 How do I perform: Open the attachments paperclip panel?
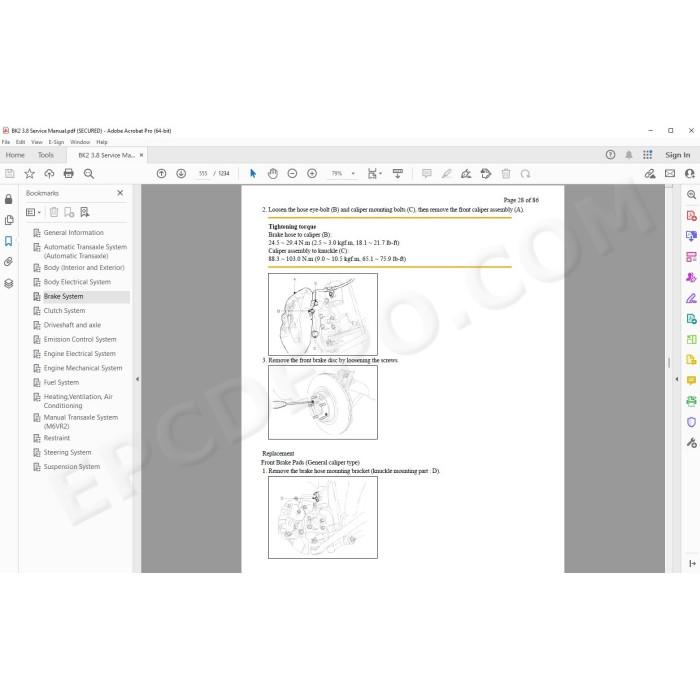pos(8,262)
